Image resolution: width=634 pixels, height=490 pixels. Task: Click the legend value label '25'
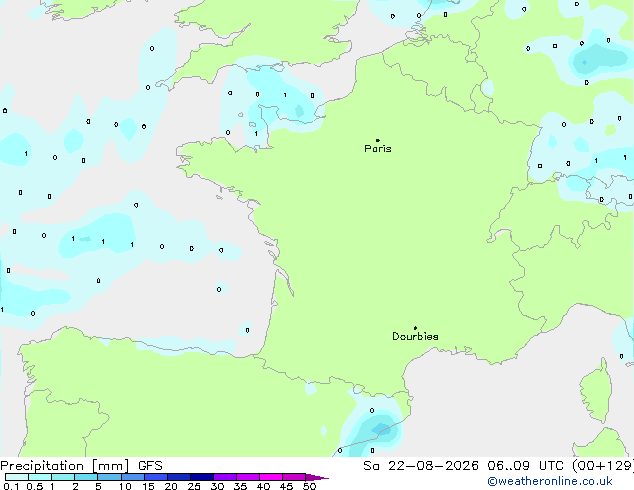pos(194,486)
